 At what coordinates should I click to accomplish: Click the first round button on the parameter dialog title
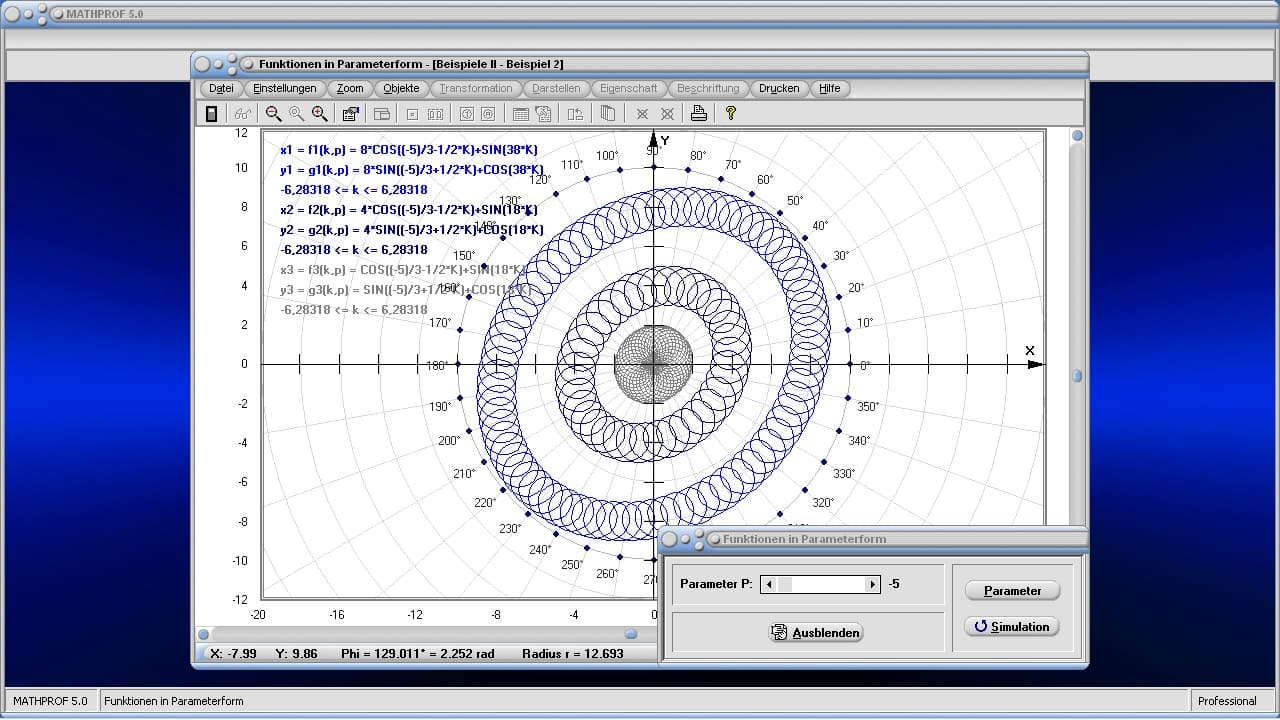point(669,539)
